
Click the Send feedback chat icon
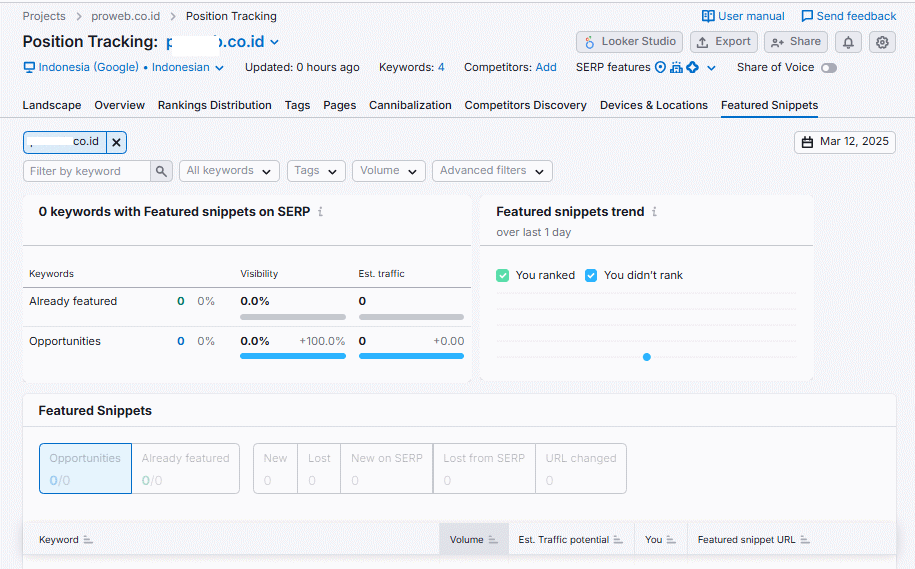point(807,16)
